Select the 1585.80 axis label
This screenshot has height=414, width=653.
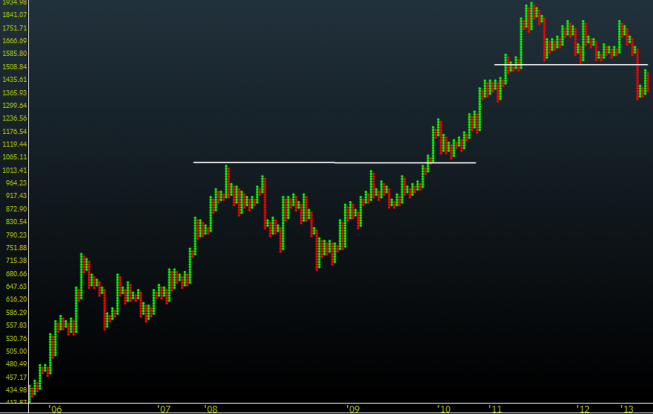pyautogui.click(x=15, y=54)
